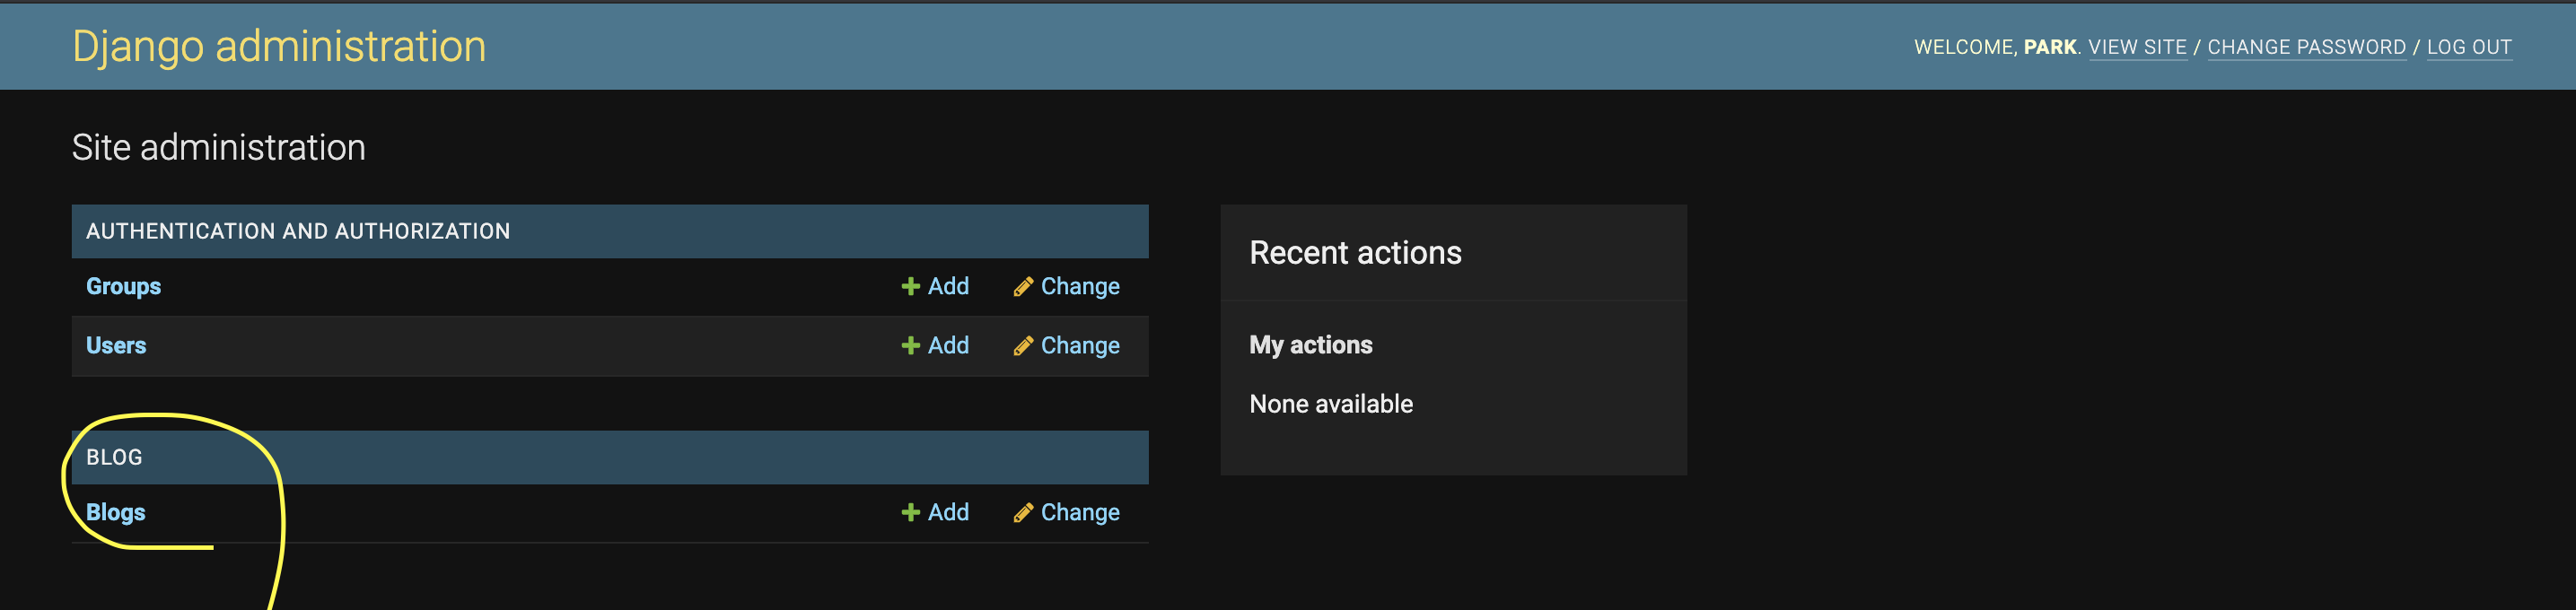This screenshot has height=610, width=2576.
Task: Open the Blogs model link
Action: pos(116,512)
